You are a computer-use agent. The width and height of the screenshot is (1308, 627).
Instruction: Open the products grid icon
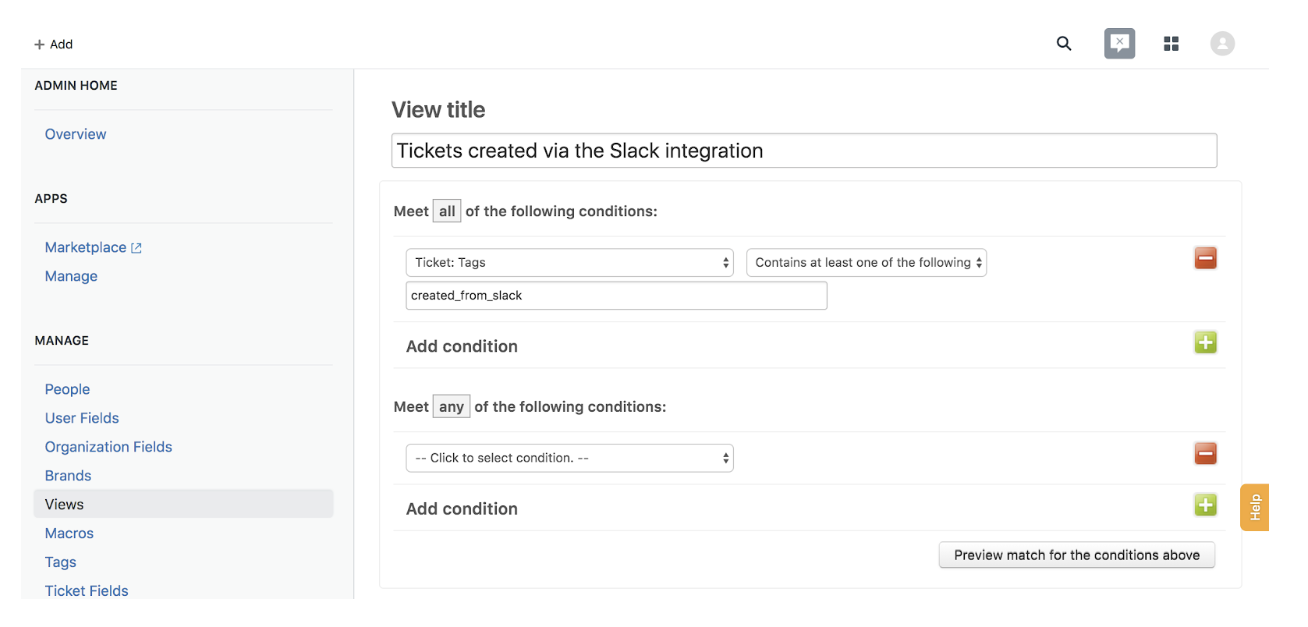coord(1171,44)
